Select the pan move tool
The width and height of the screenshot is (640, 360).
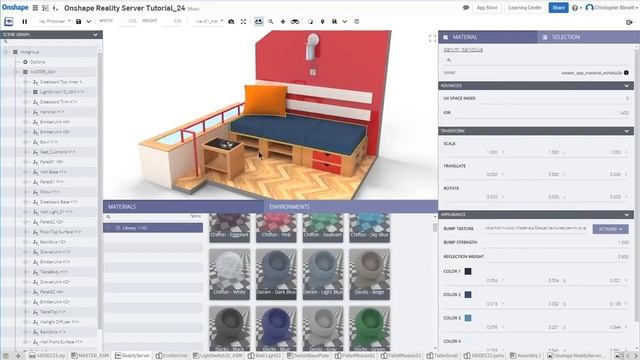[x=283, y=22]
